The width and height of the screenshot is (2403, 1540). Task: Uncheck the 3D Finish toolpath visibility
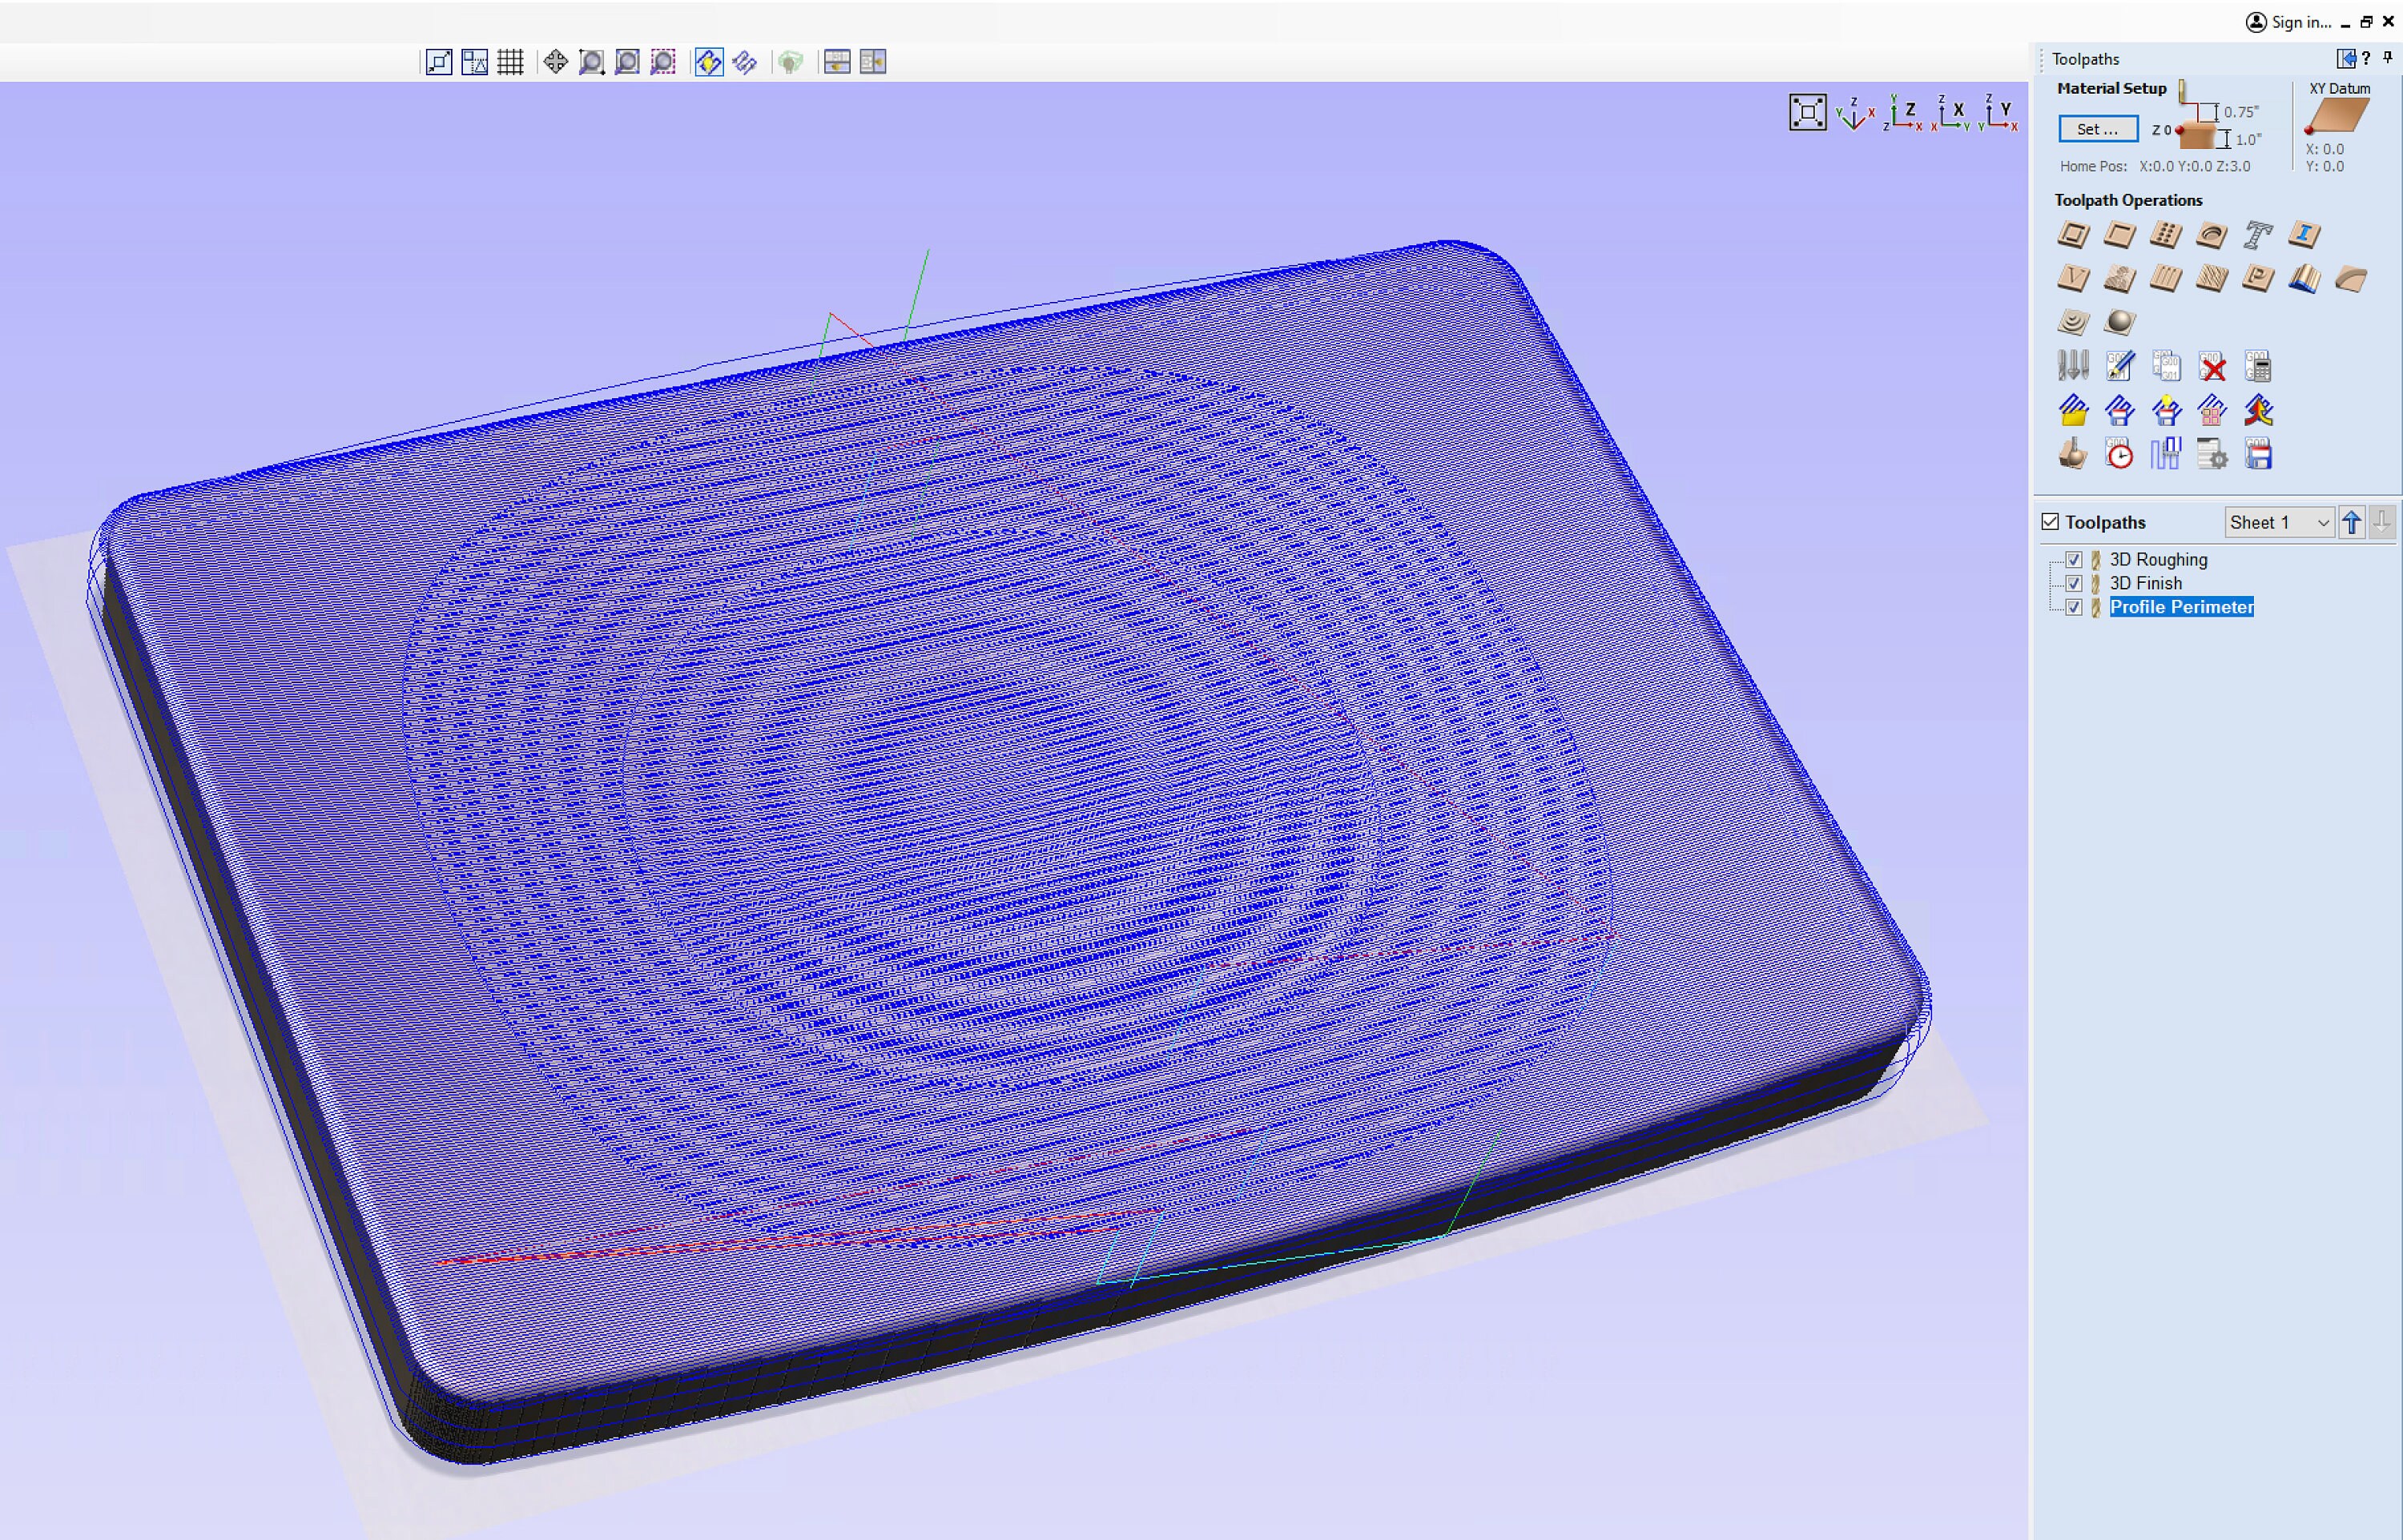pos(2075,583)
